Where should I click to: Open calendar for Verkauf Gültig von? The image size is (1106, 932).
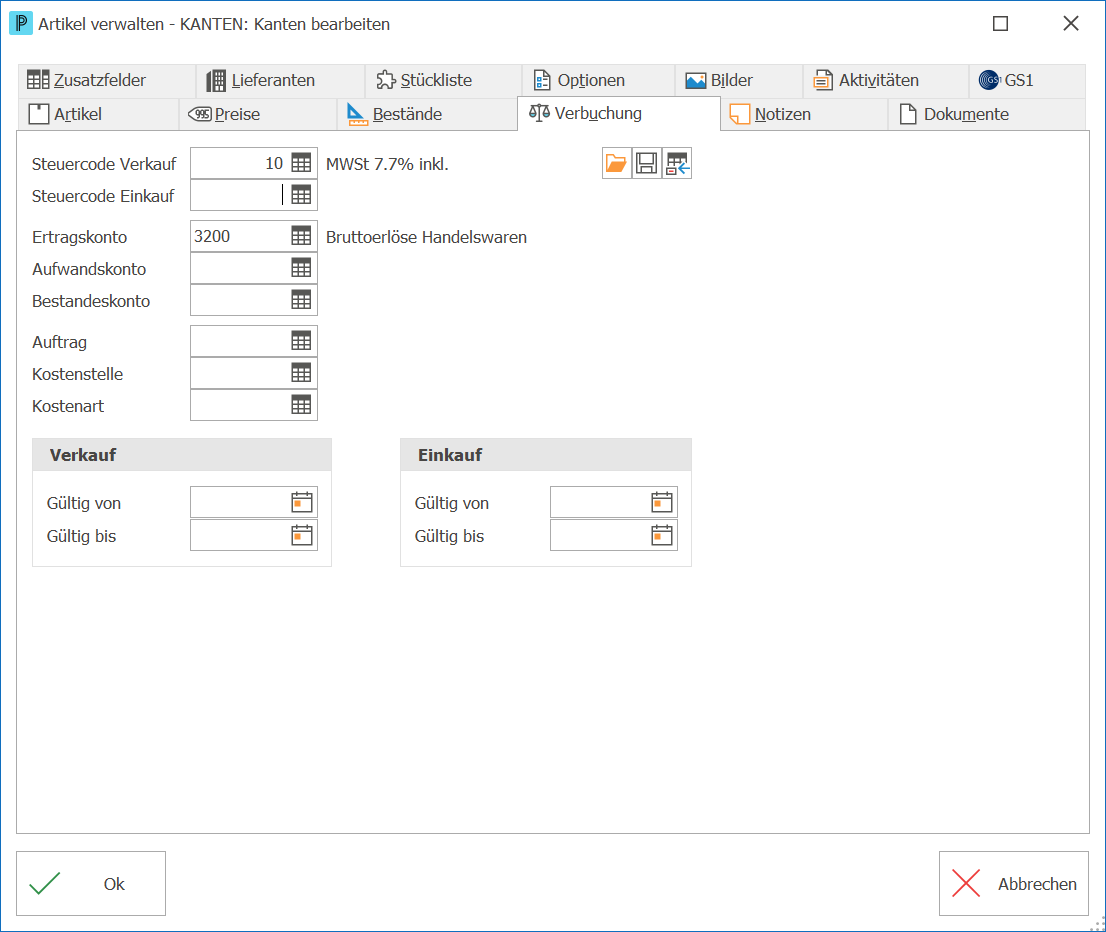(x=302, y=502)
